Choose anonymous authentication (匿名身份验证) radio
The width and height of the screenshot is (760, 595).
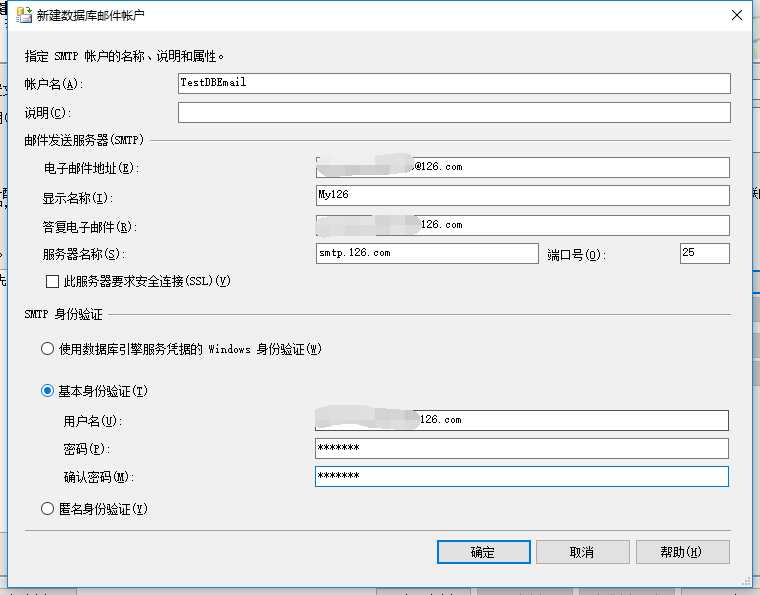[x=48, y=508]
